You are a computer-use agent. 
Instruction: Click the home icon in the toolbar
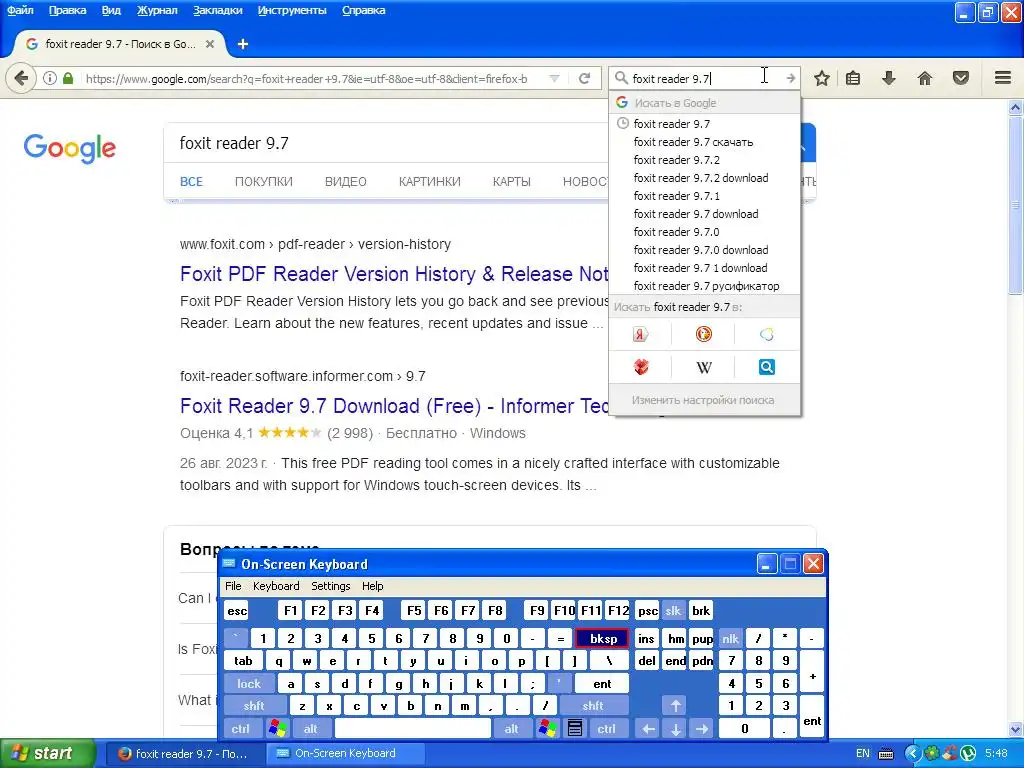(x=925, y=78)
